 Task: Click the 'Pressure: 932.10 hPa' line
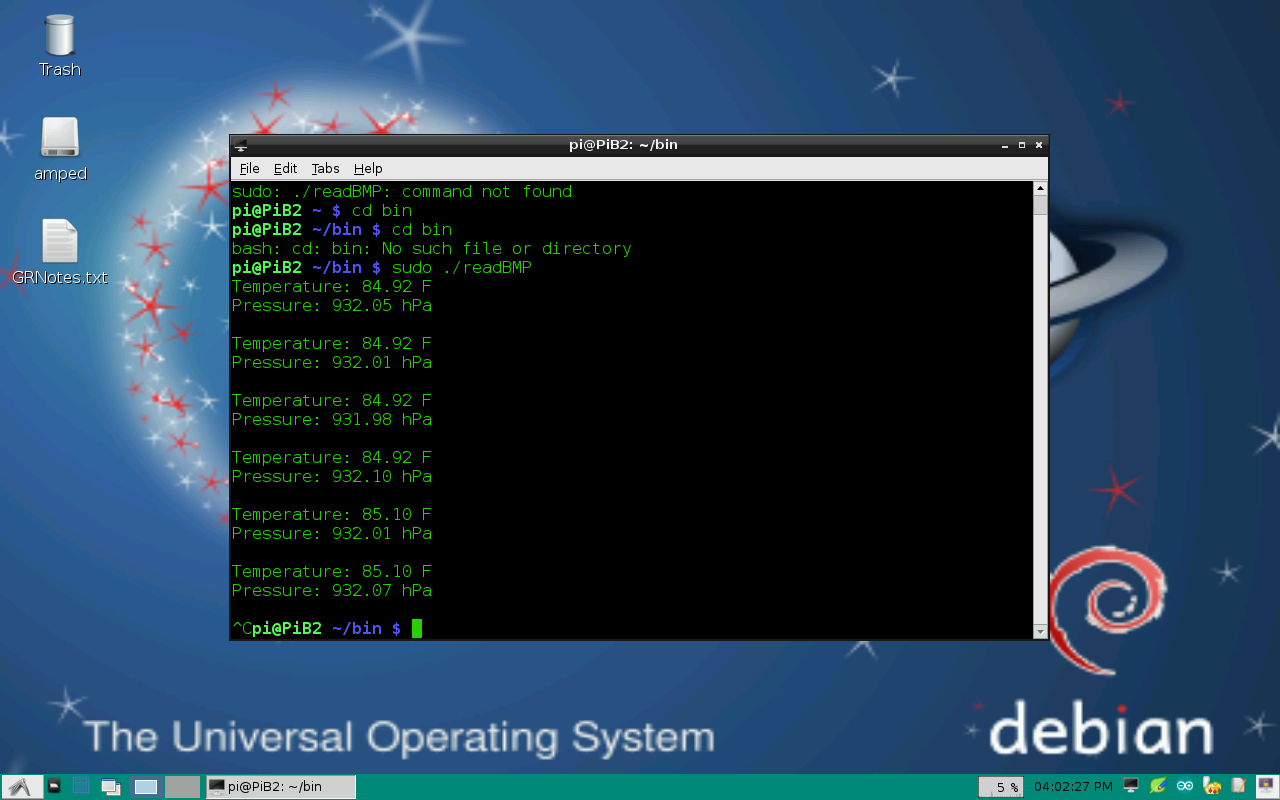click(x=332, y=476)
